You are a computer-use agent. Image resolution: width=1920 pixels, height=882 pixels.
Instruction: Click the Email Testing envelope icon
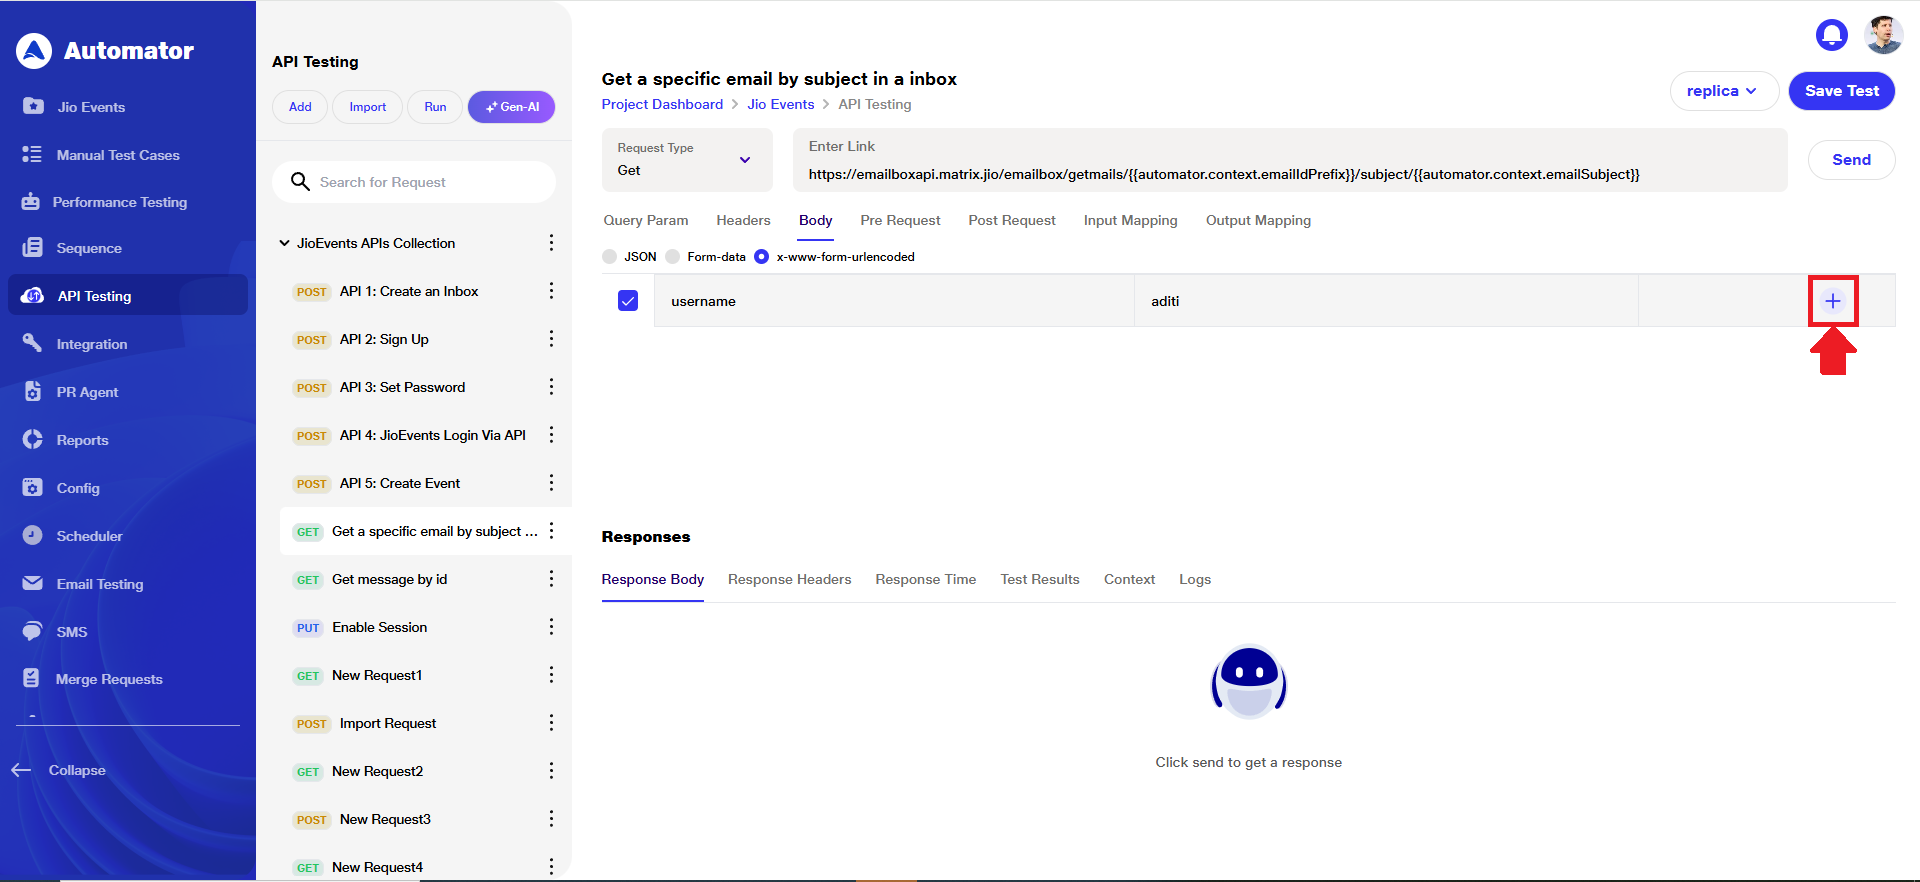click(33, 584)
